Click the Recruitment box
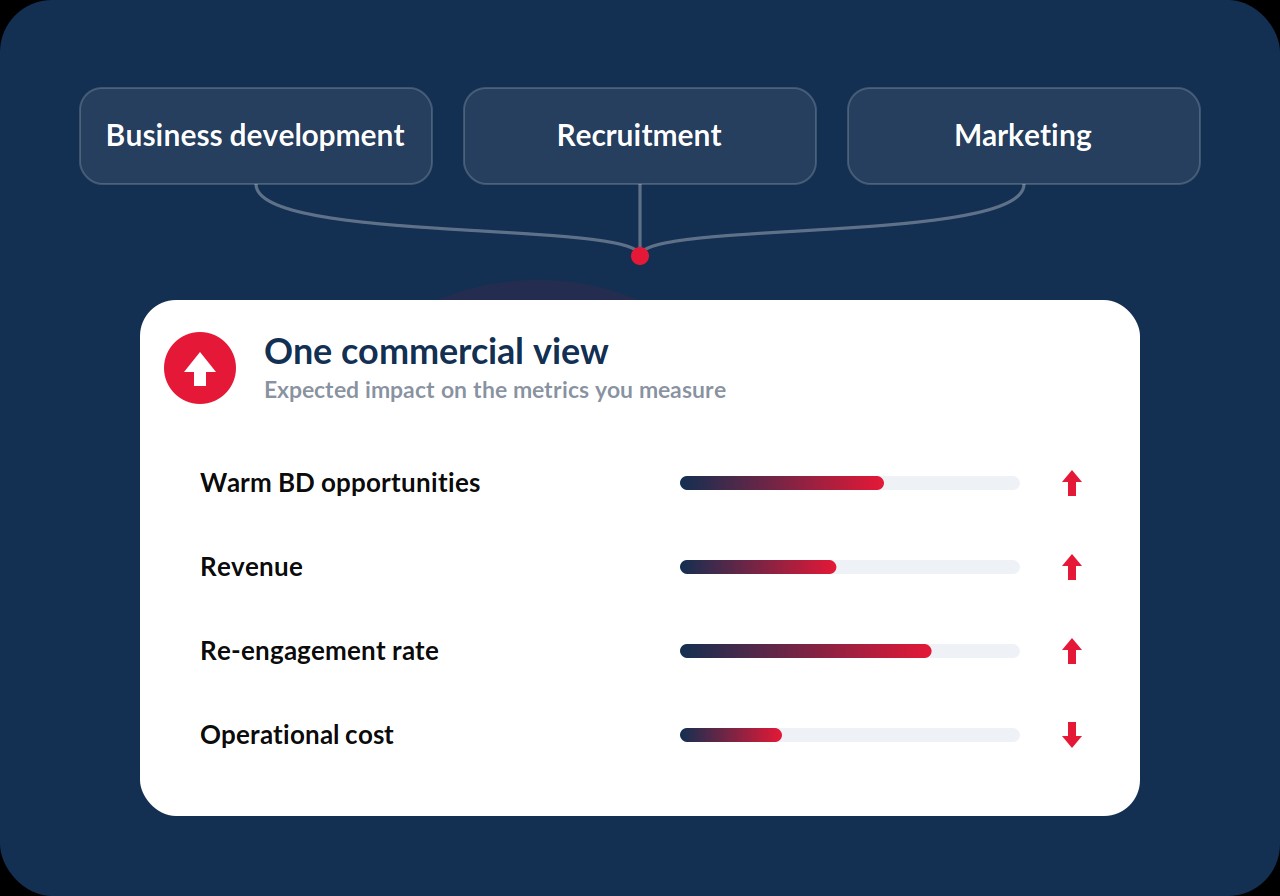The image size is (1280, 896). point(640,136)
